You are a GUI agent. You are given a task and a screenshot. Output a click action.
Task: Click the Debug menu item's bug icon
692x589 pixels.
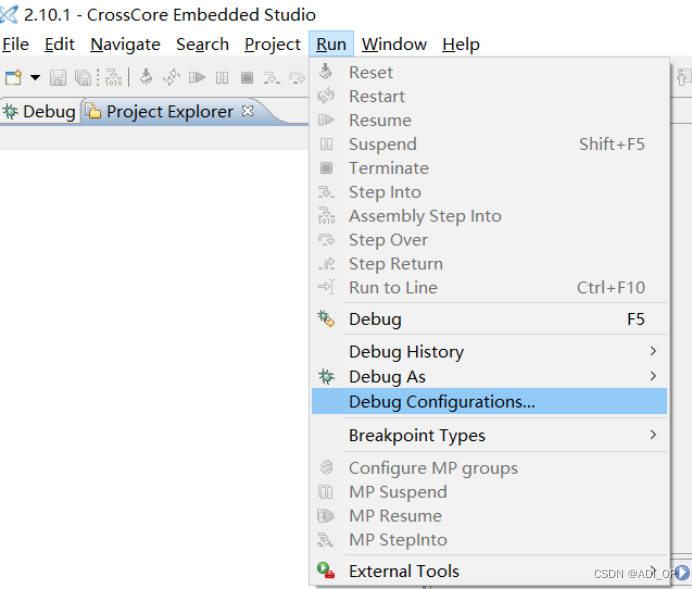(326, 319)
